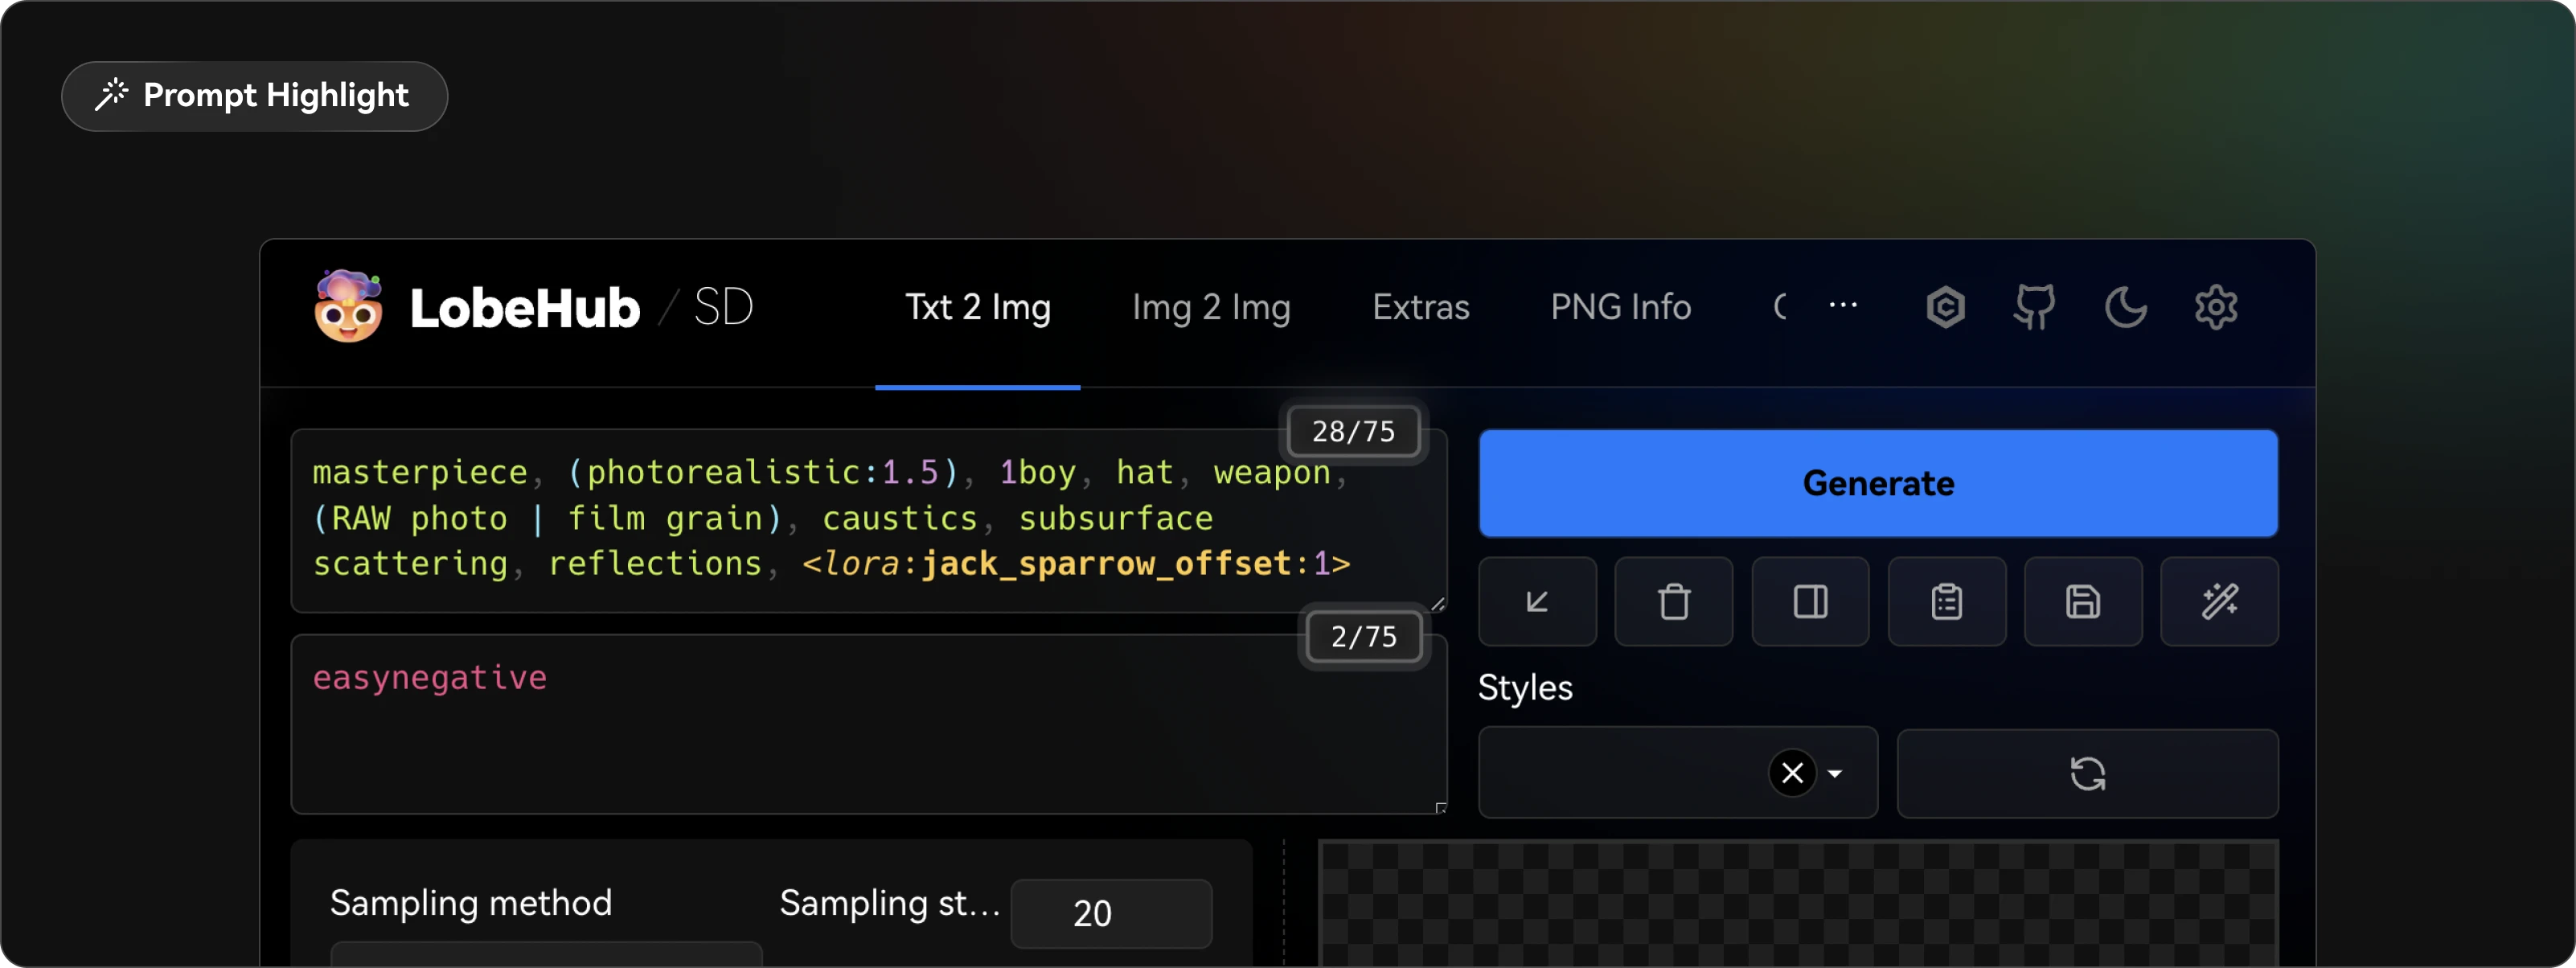
Task: Click the floppy disk save icon
Action: 2083,602
